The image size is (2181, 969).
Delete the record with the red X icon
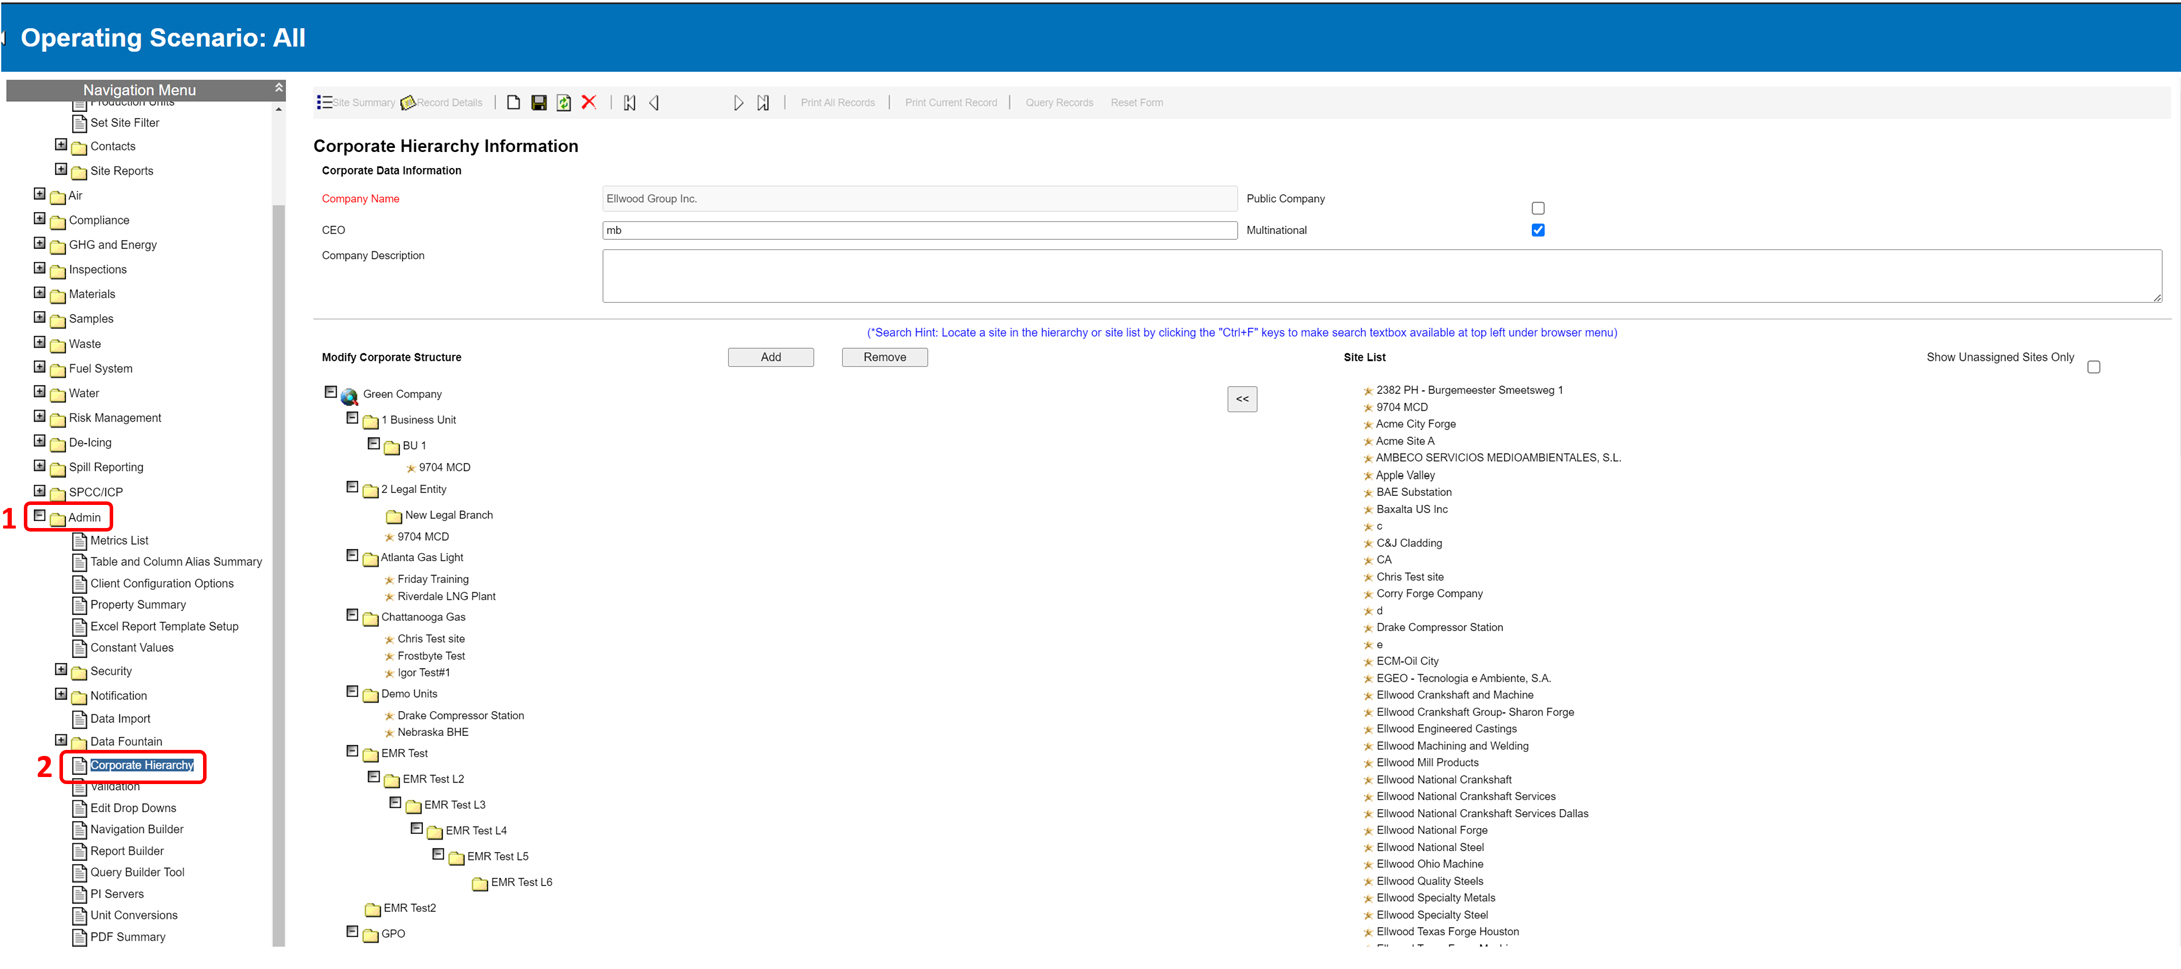(x=589, y=102)
